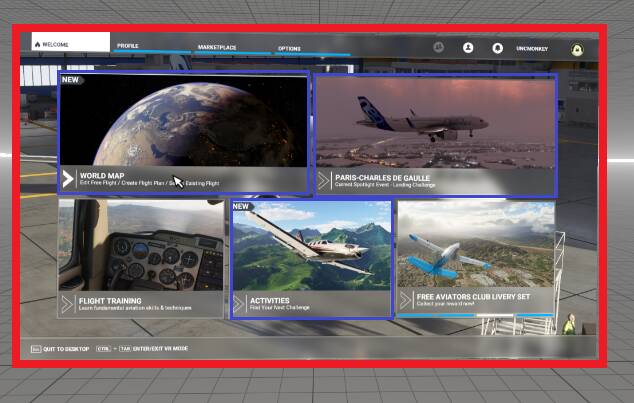Screen dimensions: 634x403
Task: Click 'Find Your Next Challenge' subtitle
Action: [x=280, y=308]
